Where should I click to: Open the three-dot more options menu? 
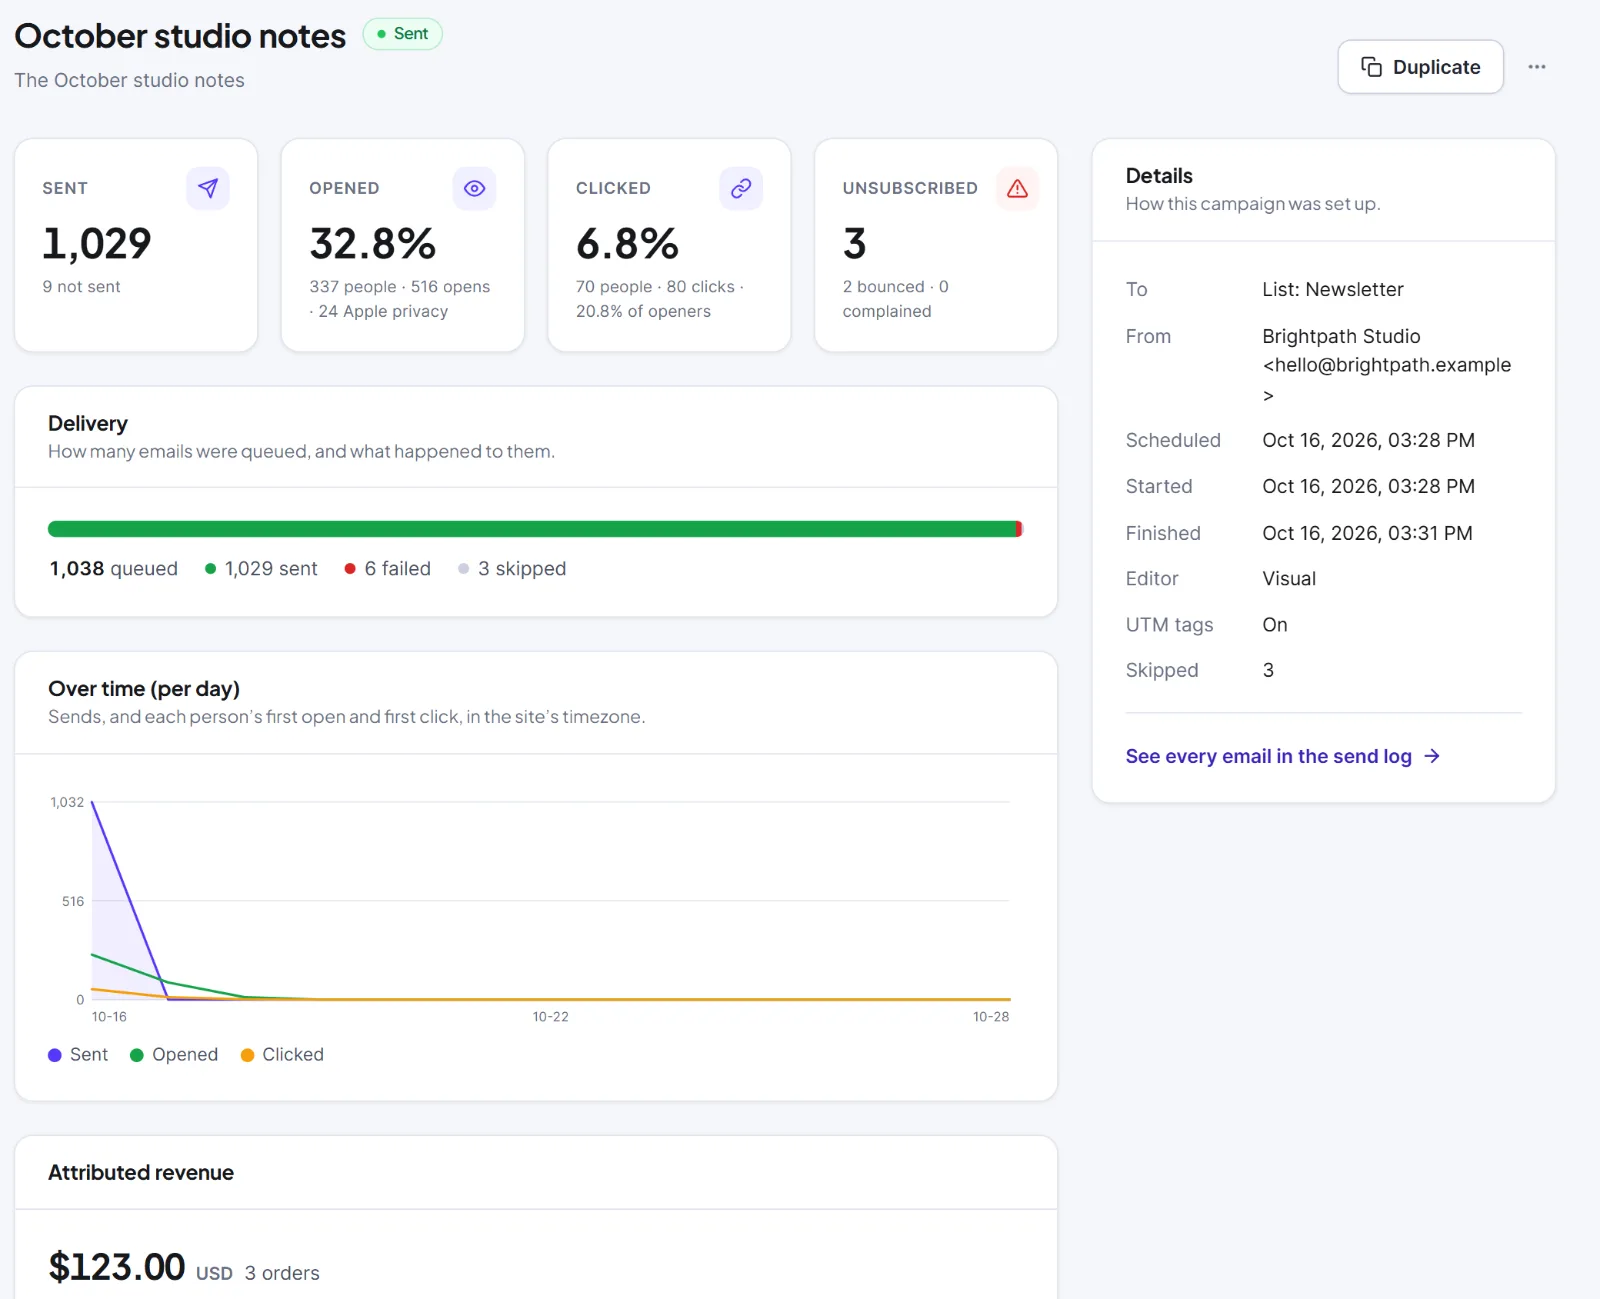[x=1537, y=67]
